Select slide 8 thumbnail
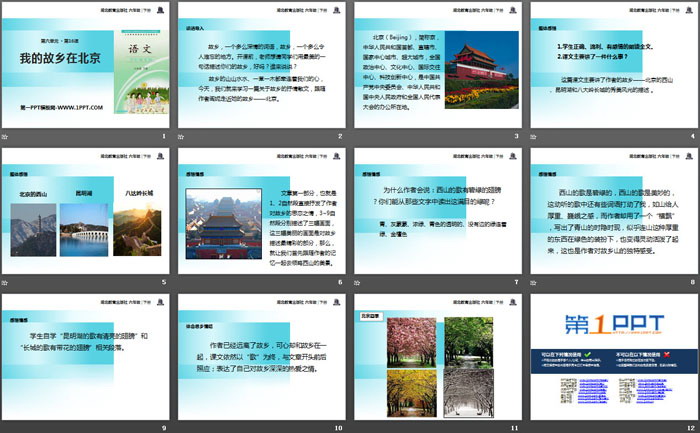The image size is (700, 433). coord(614,211)
